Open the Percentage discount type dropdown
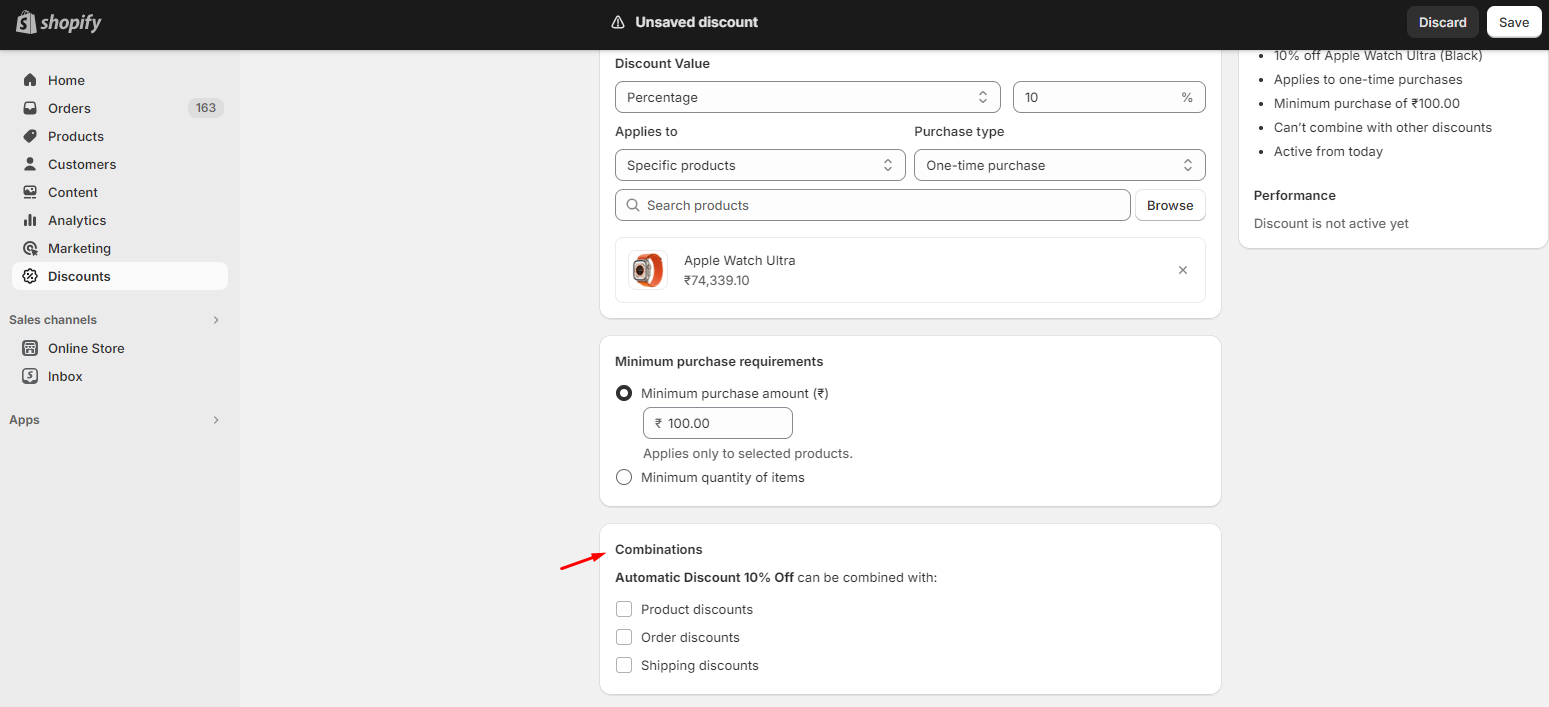This screenshot has width=1549, height=707. pos(807,97)
